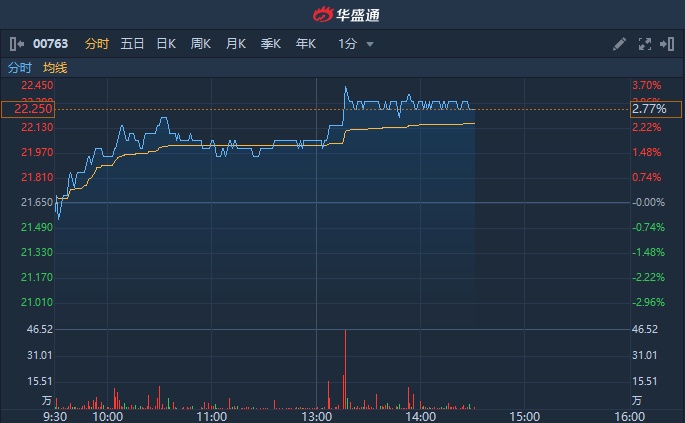Select the 月K monthly chart tab
The image size is (685, 423).
[x=236, y=44]
